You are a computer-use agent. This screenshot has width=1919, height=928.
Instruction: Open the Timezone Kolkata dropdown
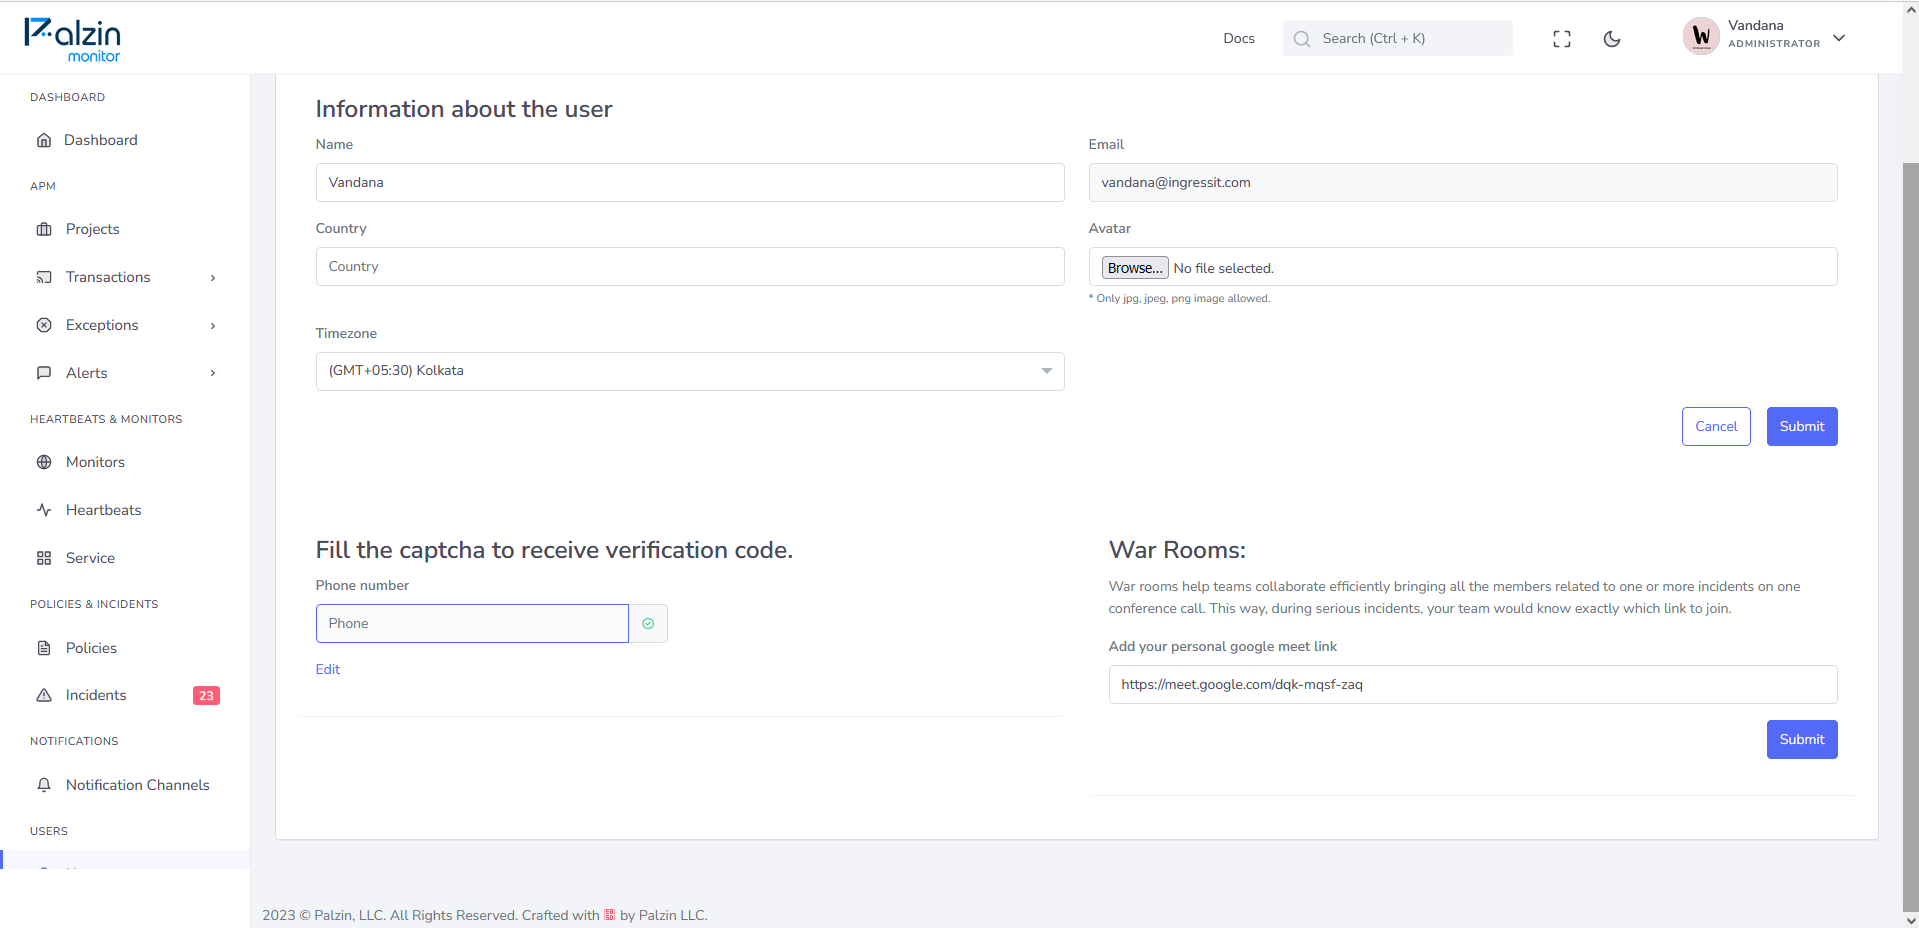pyautogui.click(x=690, y=371)
